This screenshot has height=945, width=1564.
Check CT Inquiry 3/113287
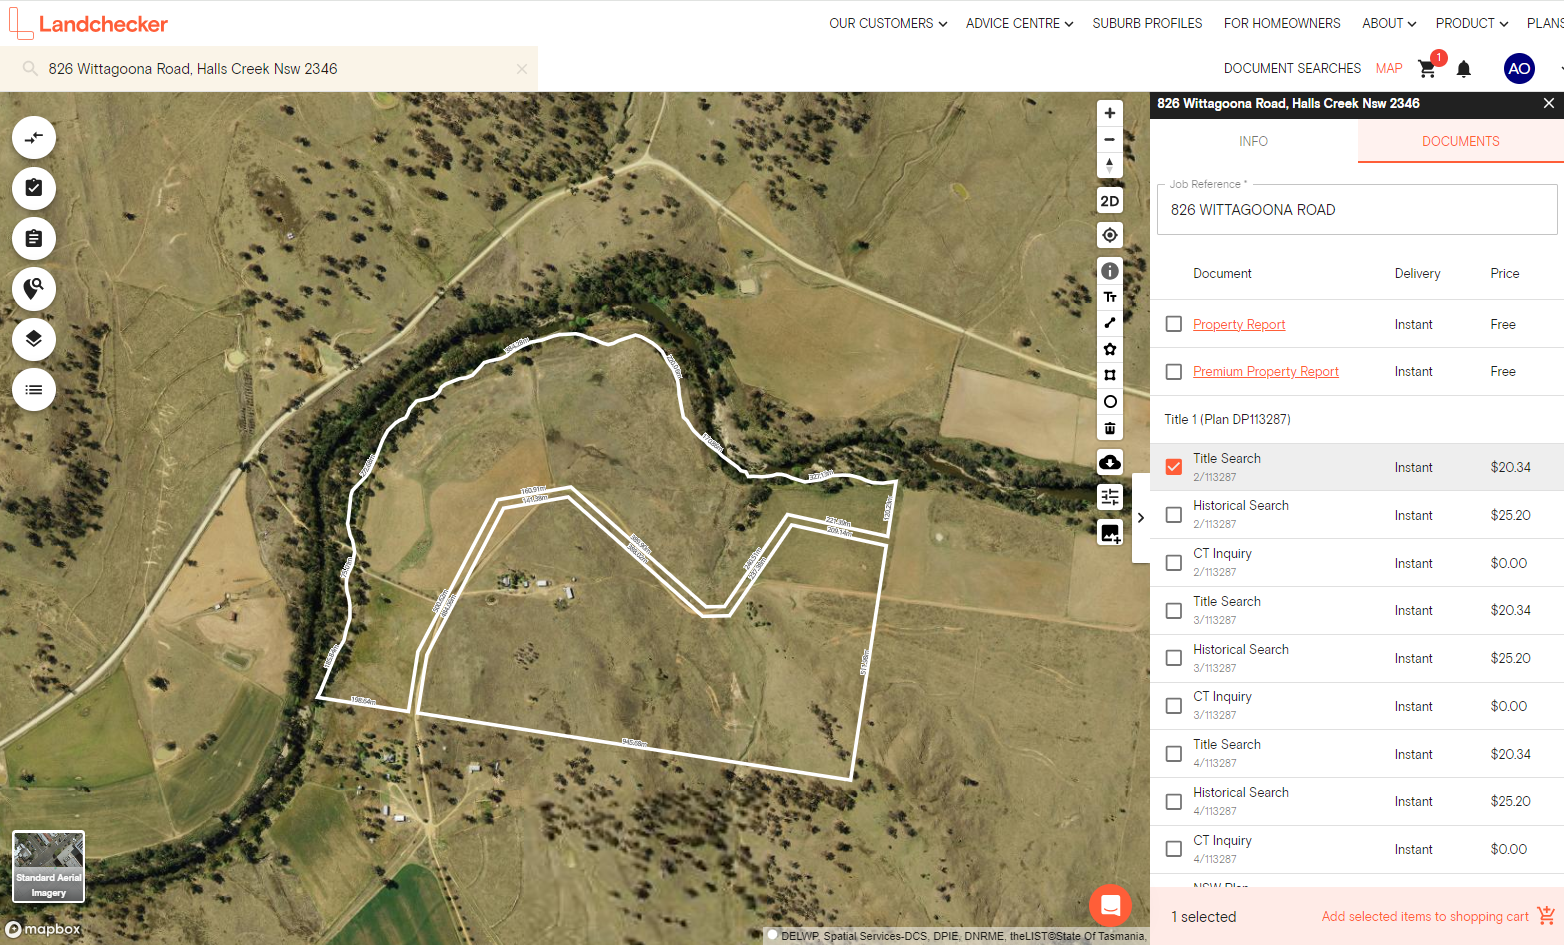[x=1174, y=706]
